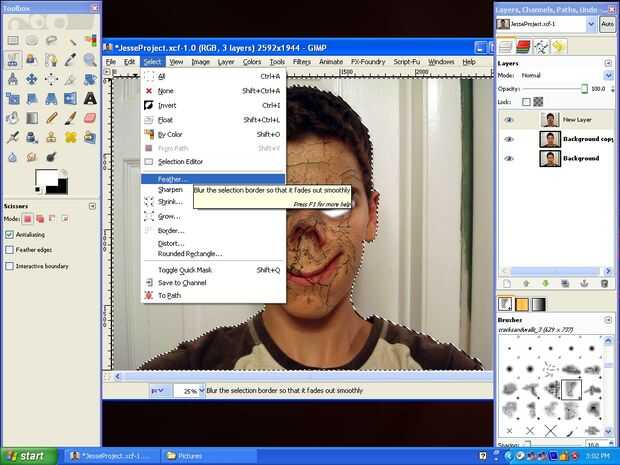Image resolution: width=620 pixels, height=465 pixels.
Task: Select the Foreground Select tool
Action: click(x=32, y=59)
